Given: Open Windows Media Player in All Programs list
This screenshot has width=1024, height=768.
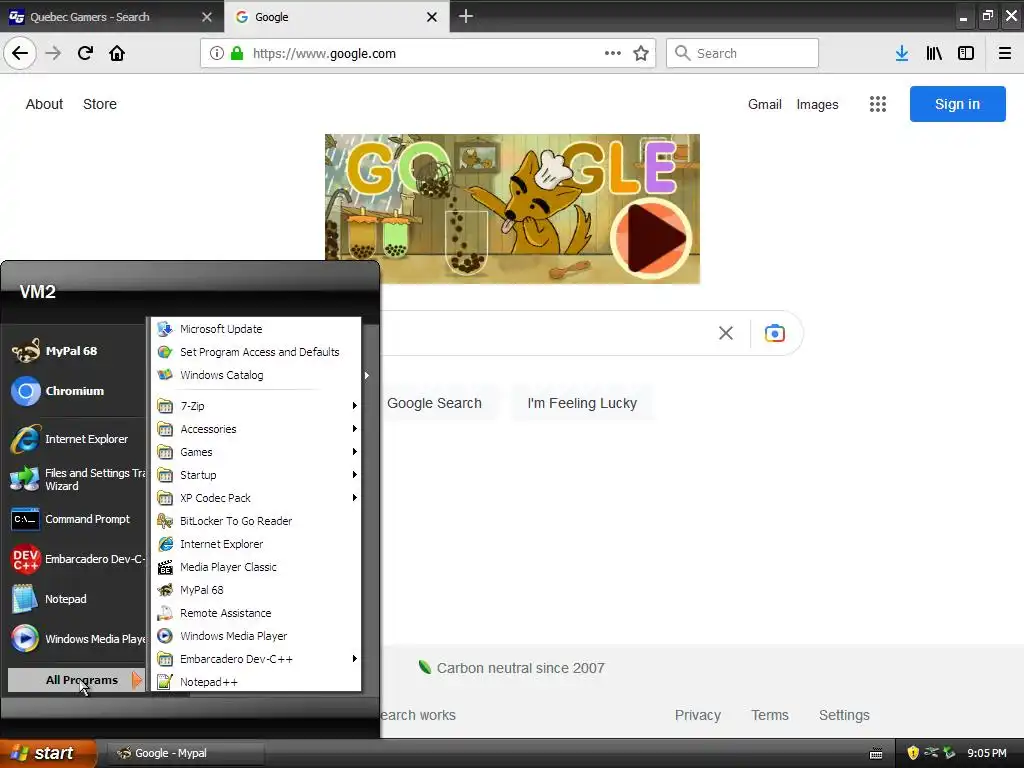Looking at the screenshot, I should [x=256, y=636].
